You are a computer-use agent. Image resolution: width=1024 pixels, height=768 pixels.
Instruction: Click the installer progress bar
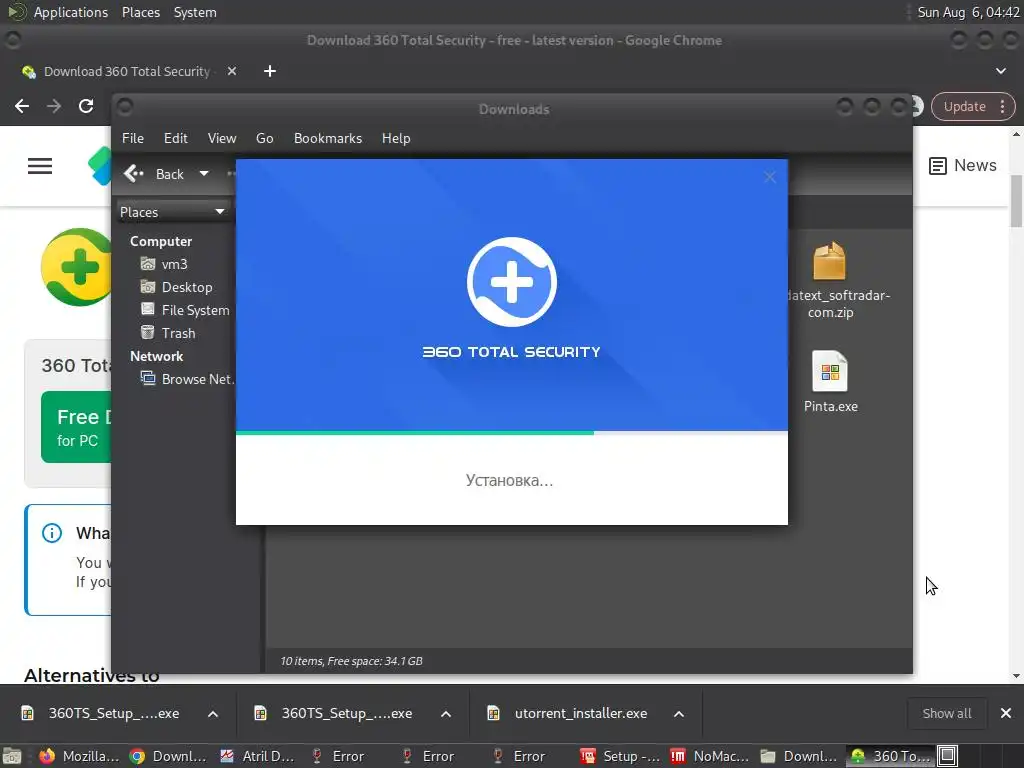tap(512, 432)
